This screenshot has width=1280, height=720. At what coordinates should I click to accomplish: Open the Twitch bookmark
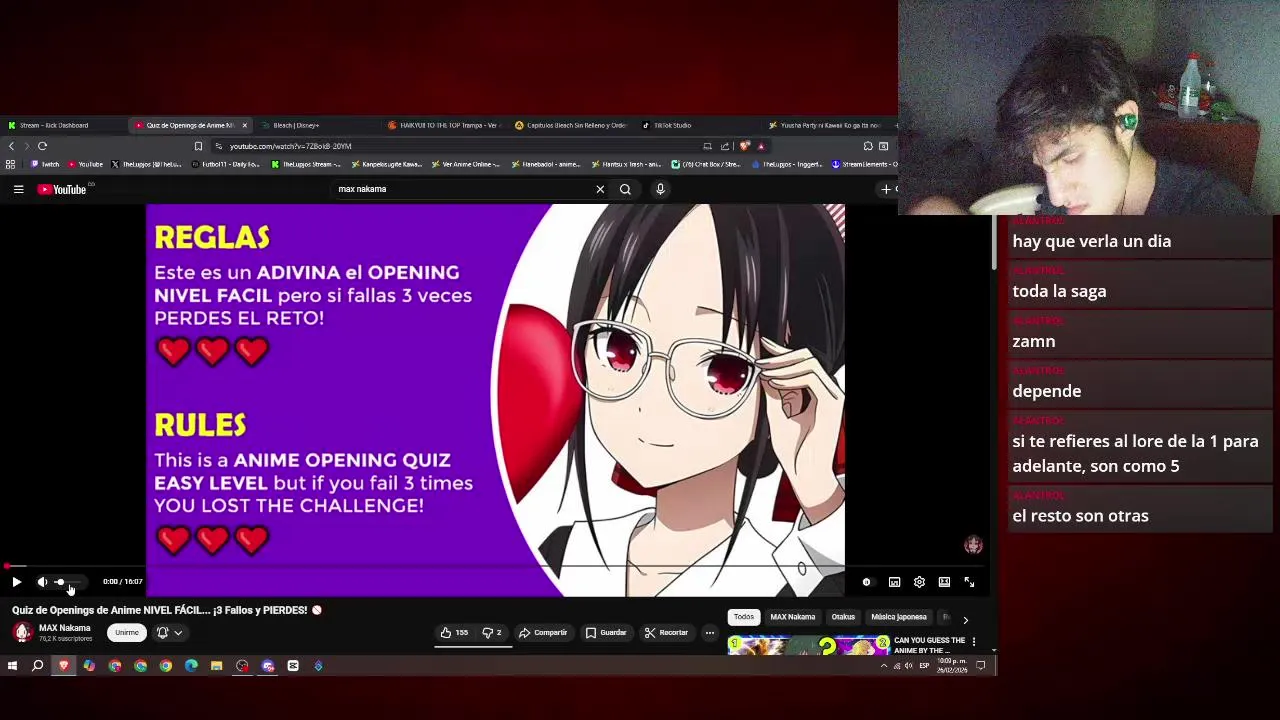tap(45, 164)
